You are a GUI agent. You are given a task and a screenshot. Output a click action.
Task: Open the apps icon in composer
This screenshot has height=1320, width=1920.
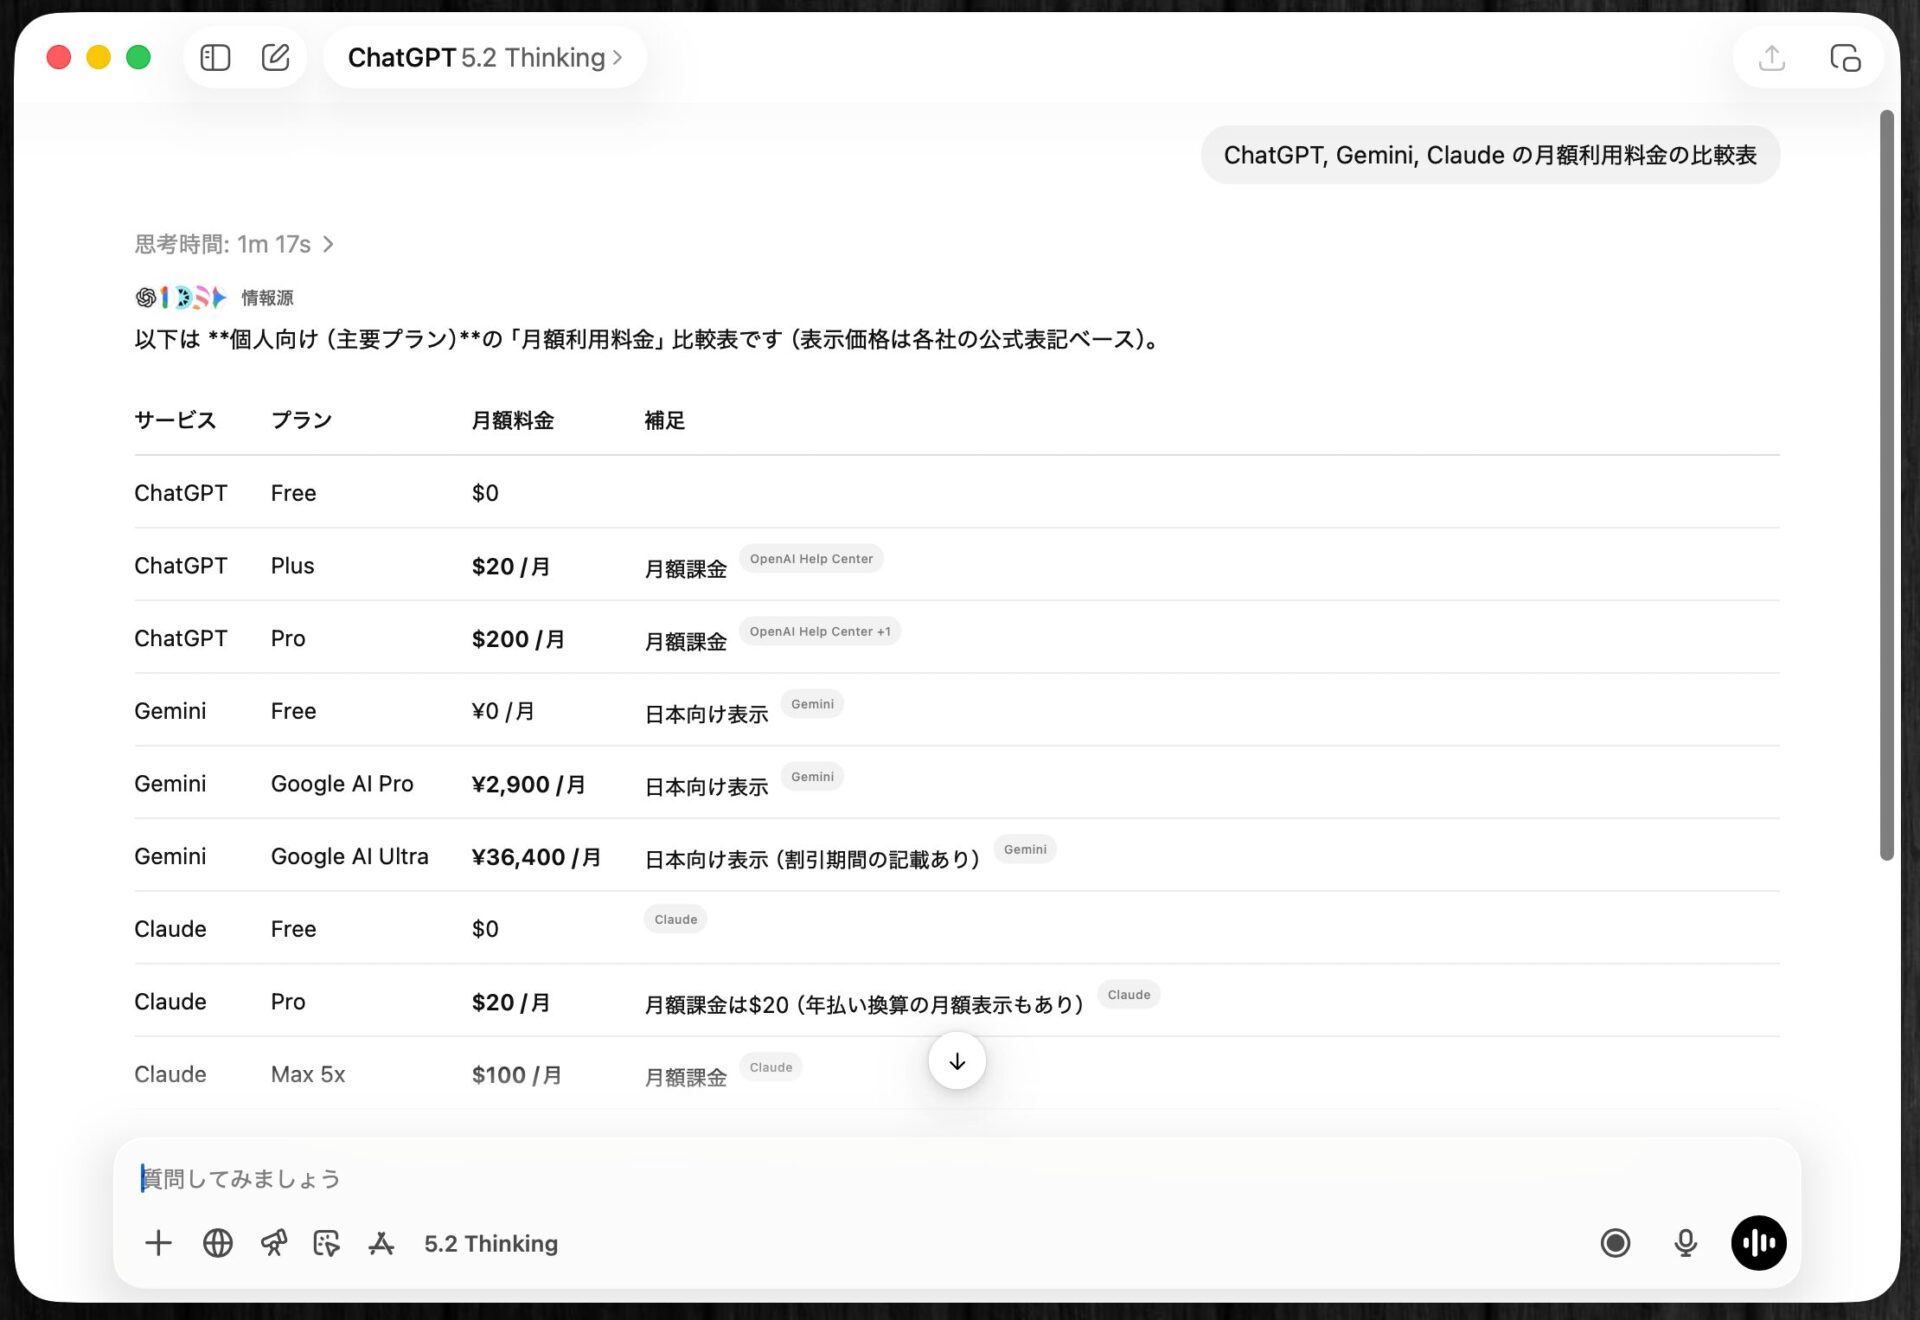[381, 1243]
